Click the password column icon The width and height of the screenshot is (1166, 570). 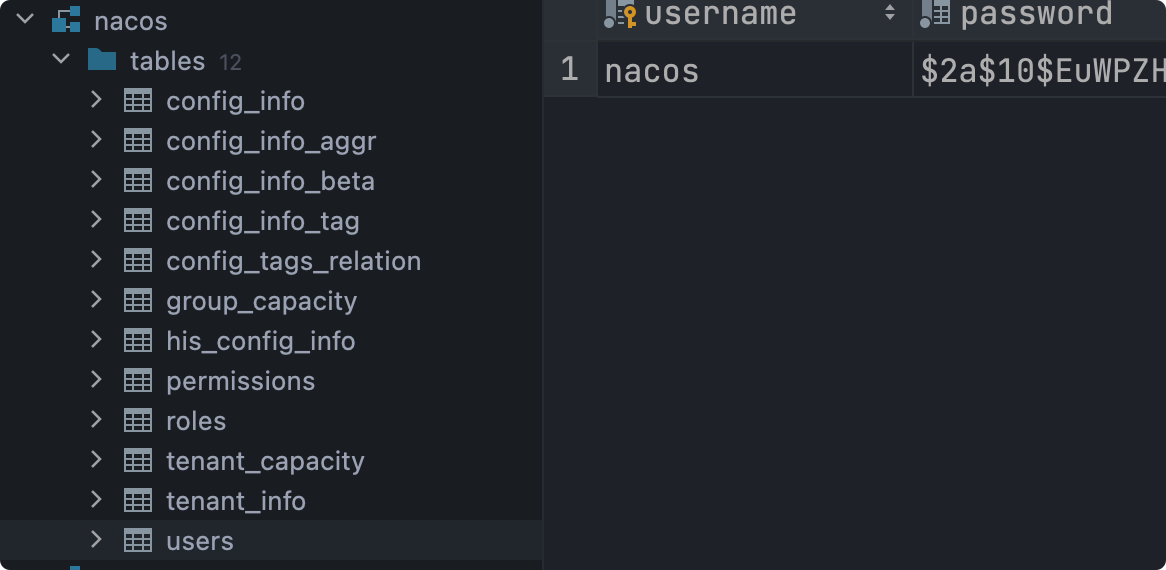point(934,14)
